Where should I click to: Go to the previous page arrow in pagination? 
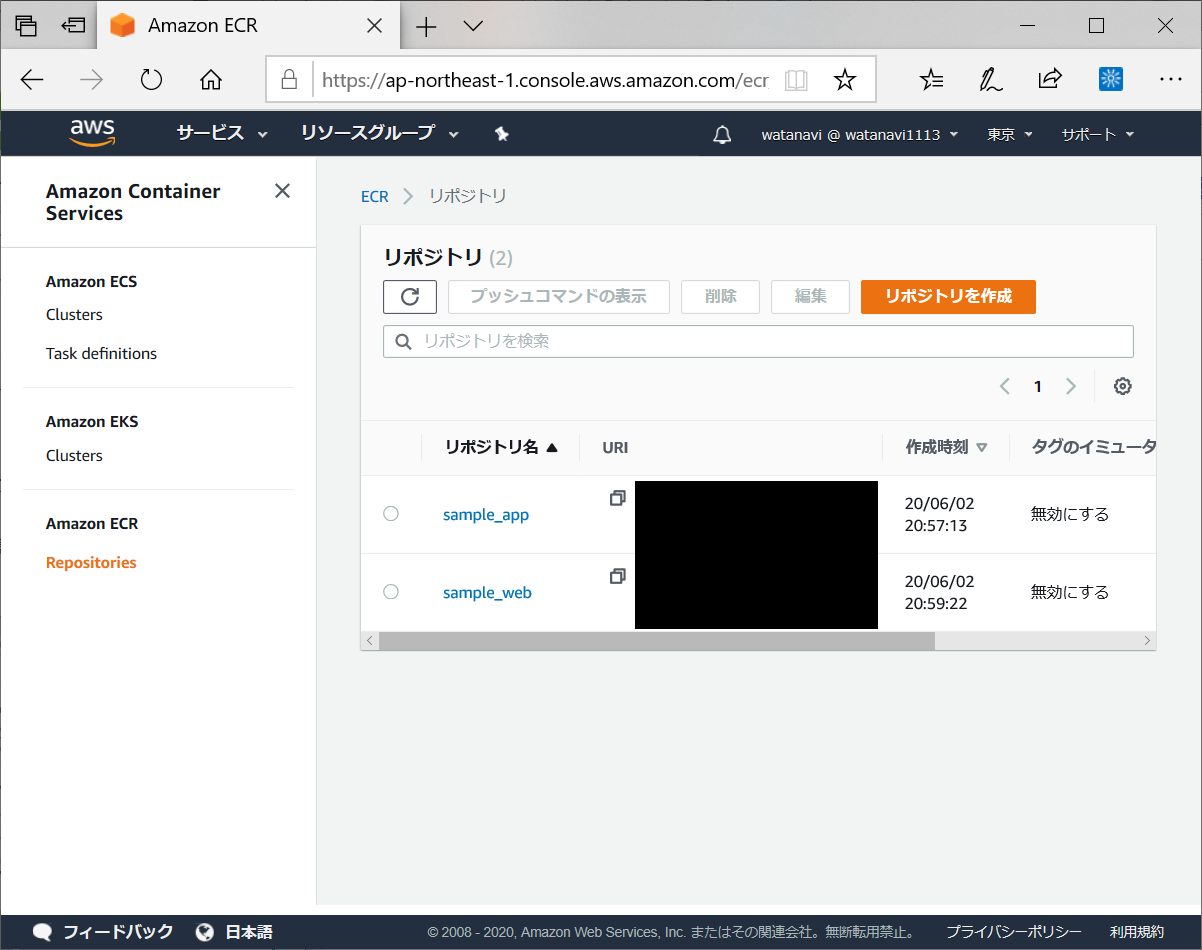[1005, 386]
